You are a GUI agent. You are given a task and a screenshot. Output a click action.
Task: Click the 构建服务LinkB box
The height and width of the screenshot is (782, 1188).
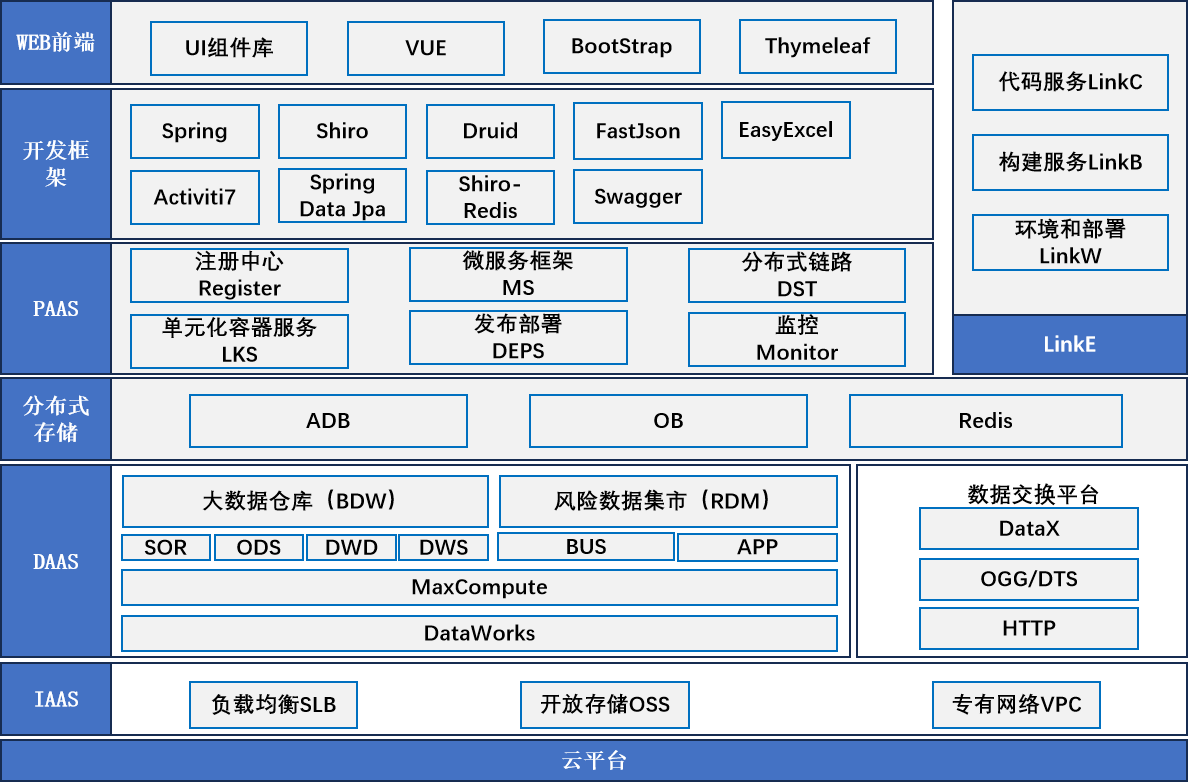tap(1071, 162)
